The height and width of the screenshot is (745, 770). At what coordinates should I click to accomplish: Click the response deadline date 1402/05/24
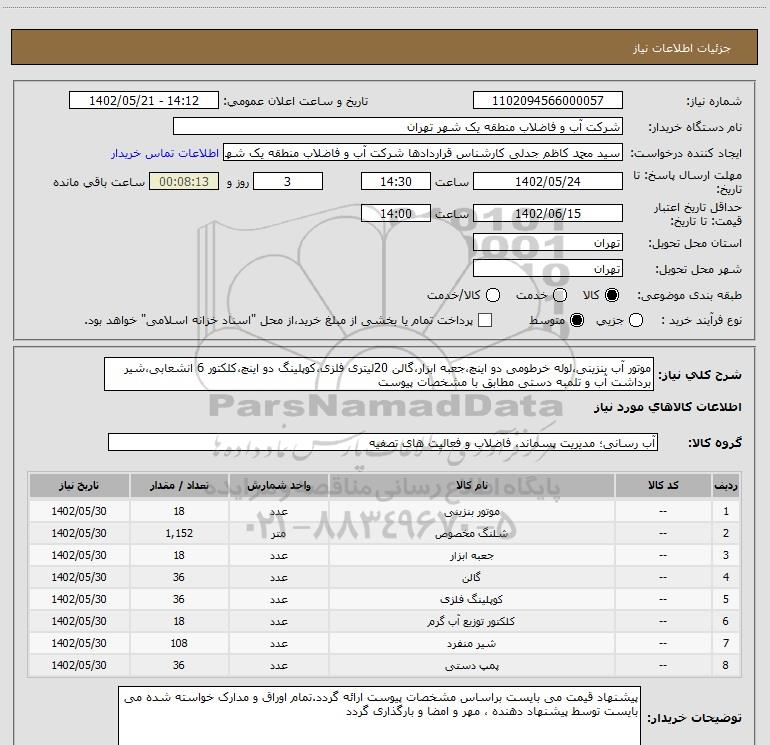[548, 181]
